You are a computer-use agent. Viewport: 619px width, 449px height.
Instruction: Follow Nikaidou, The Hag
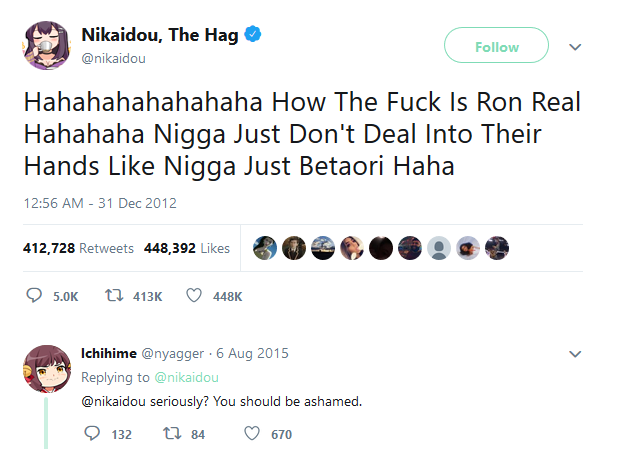pyautogui.click(x=496, y=47)
